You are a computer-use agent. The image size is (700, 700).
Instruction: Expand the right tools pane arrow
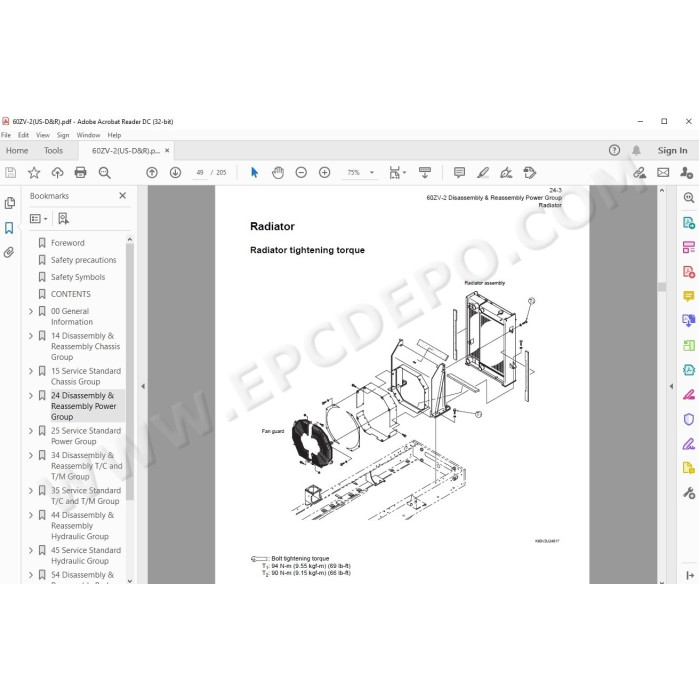tap(671, 387)
